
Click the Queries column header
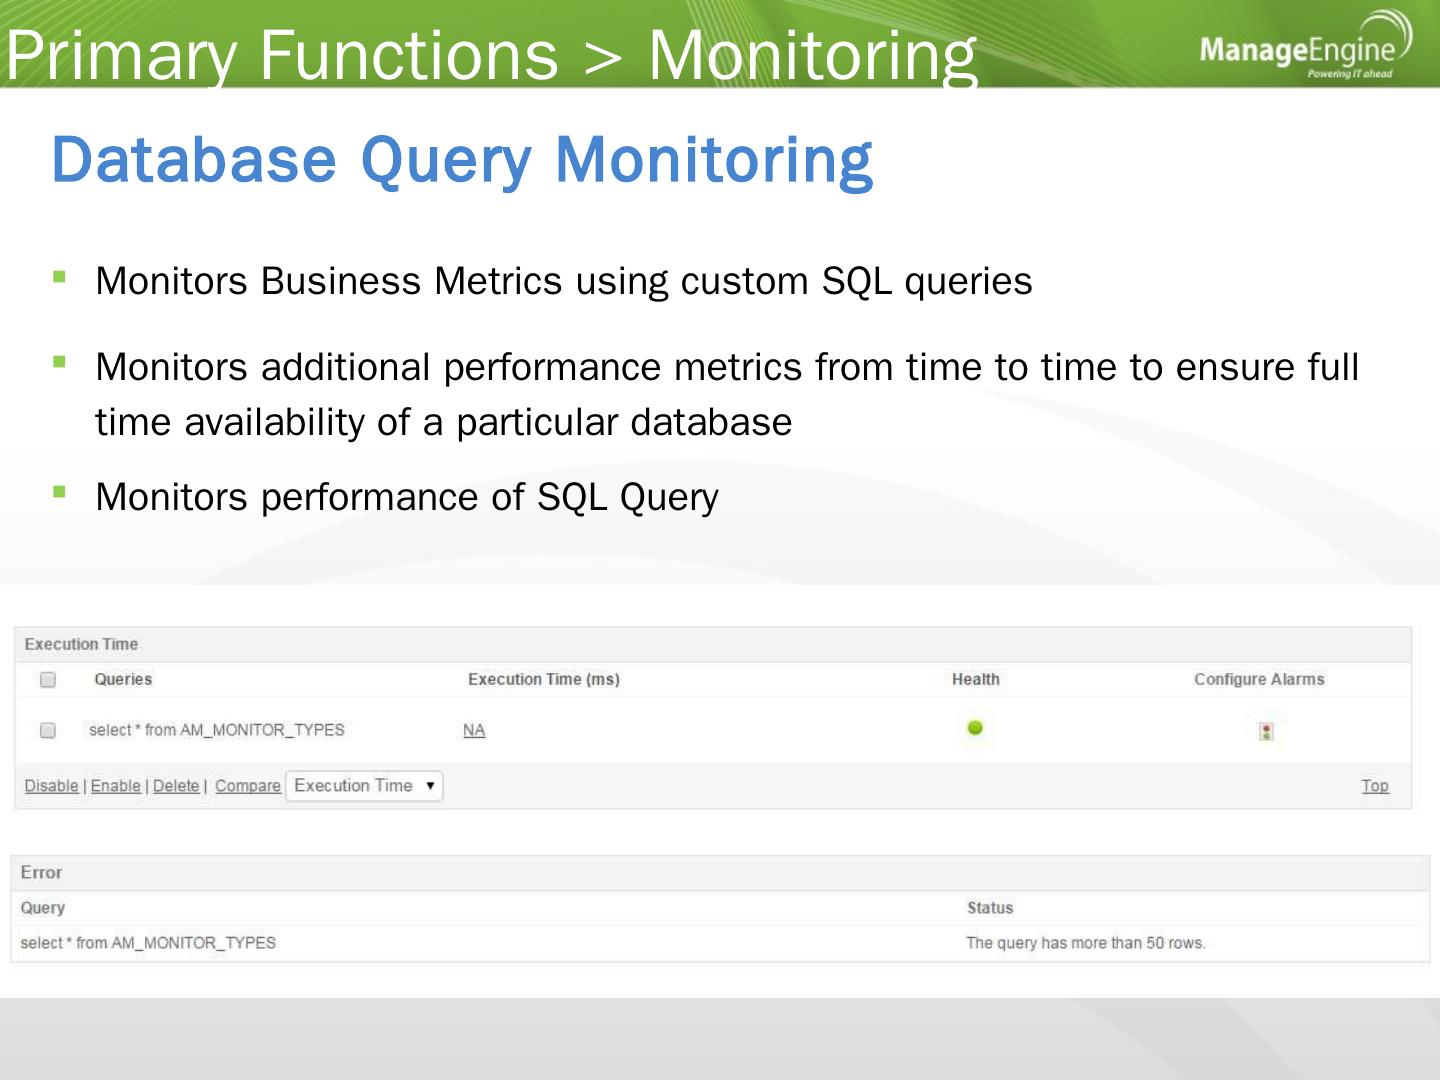click(123, 679)
